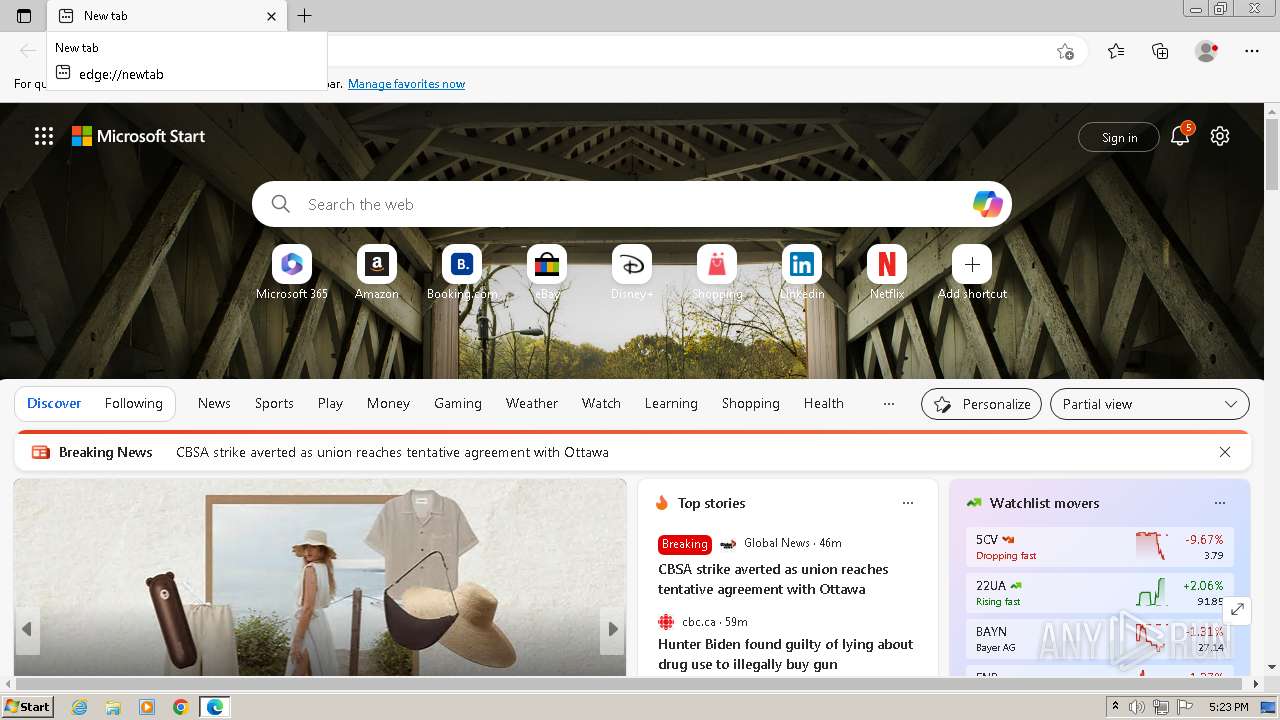Switch to the Following tab
Viewport: 1280px width, 720px height.
[134, 403]
